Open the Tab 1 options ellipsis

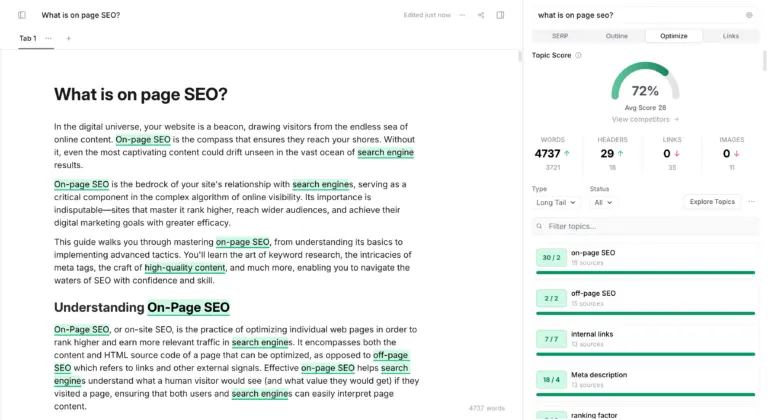coord(48,38)
